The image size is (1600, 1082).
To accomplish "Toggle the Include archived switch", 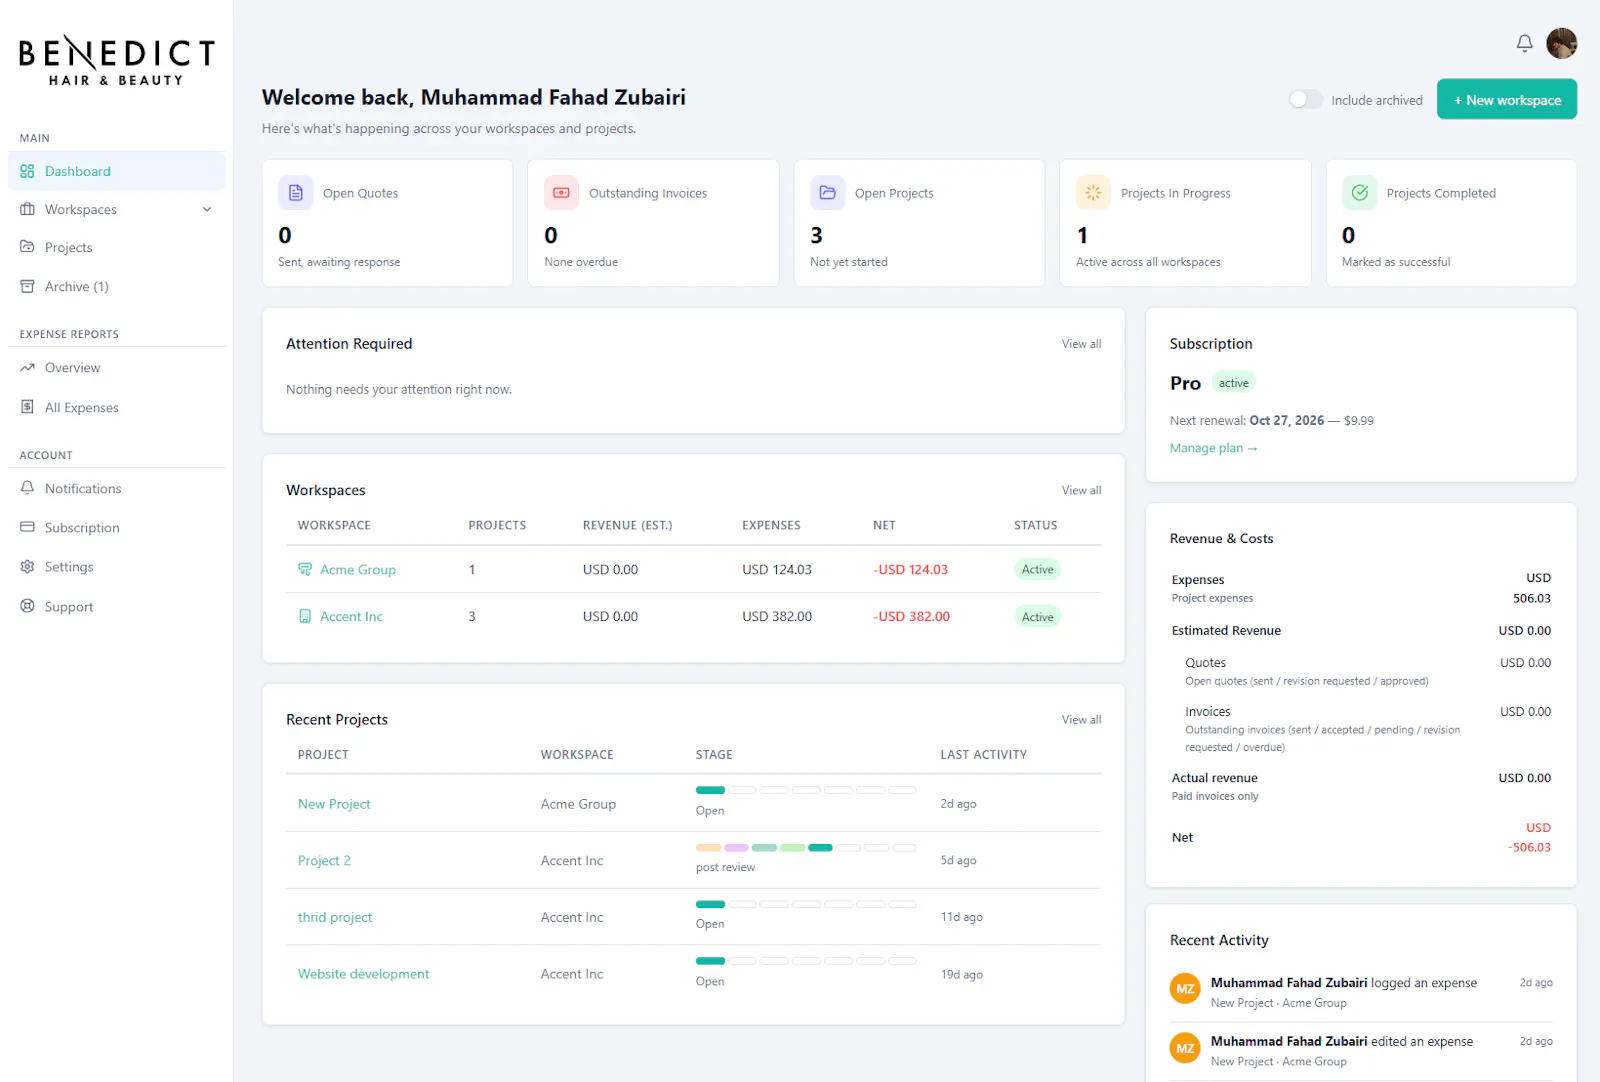I will click(x=1305, y=99).
